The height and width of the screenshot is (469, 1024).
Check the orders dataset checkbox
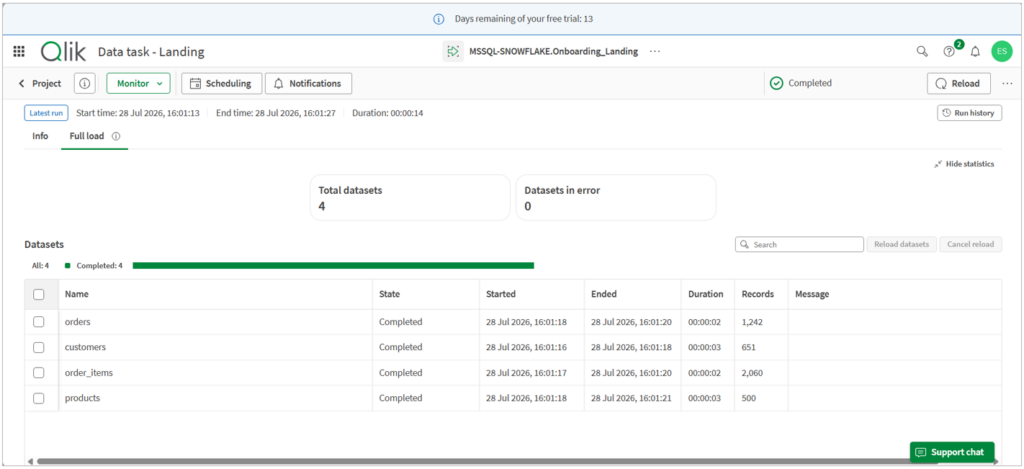click(x=39, y=322)
